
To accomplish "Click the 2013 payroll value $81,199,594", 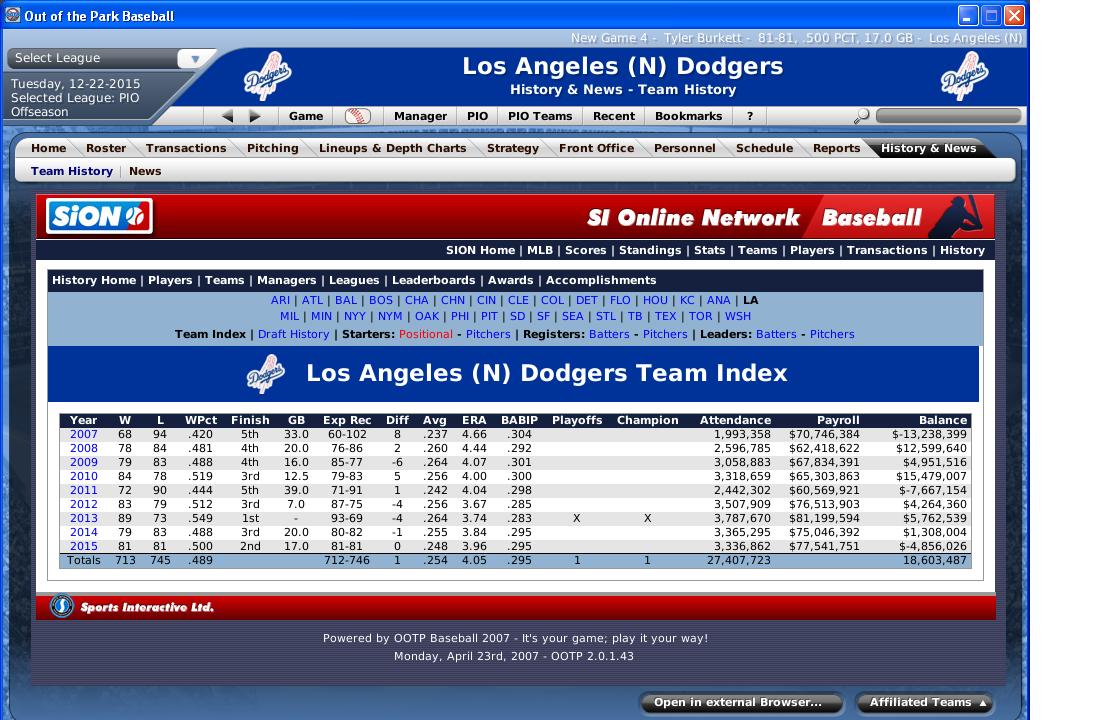I will click(824, 519).
